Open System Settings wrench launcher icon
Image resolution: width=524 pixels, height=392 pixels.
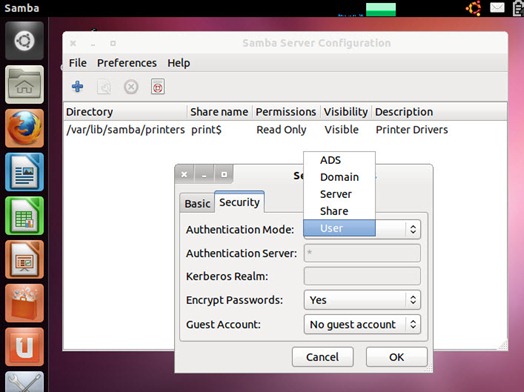24,382
